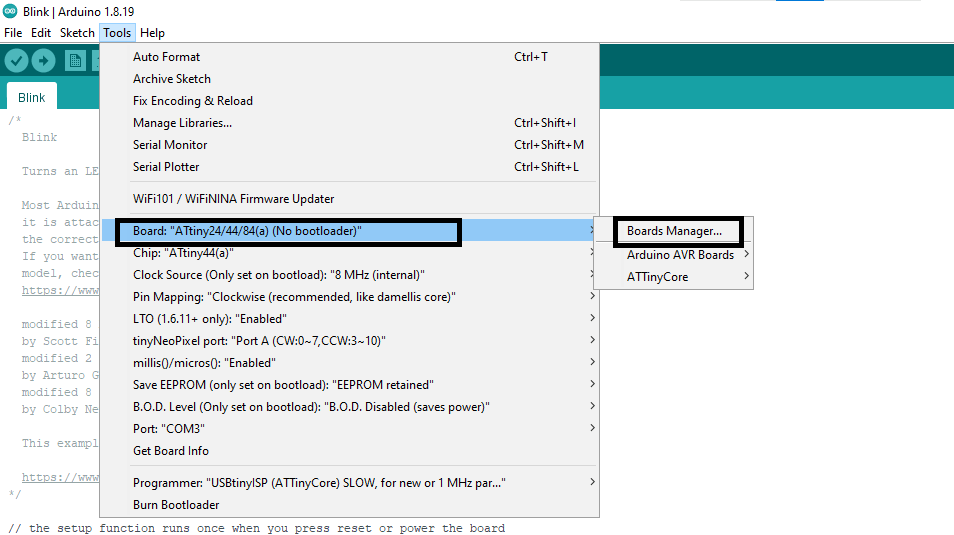Expand ATTinyCore boards submenu
954x535 pixels.
click(x=674, y=276)
